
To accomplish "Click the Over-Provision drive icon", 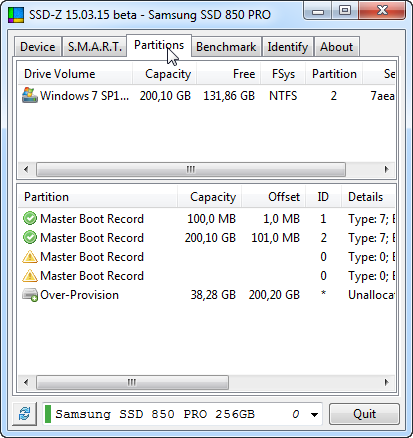I will 30,295.
